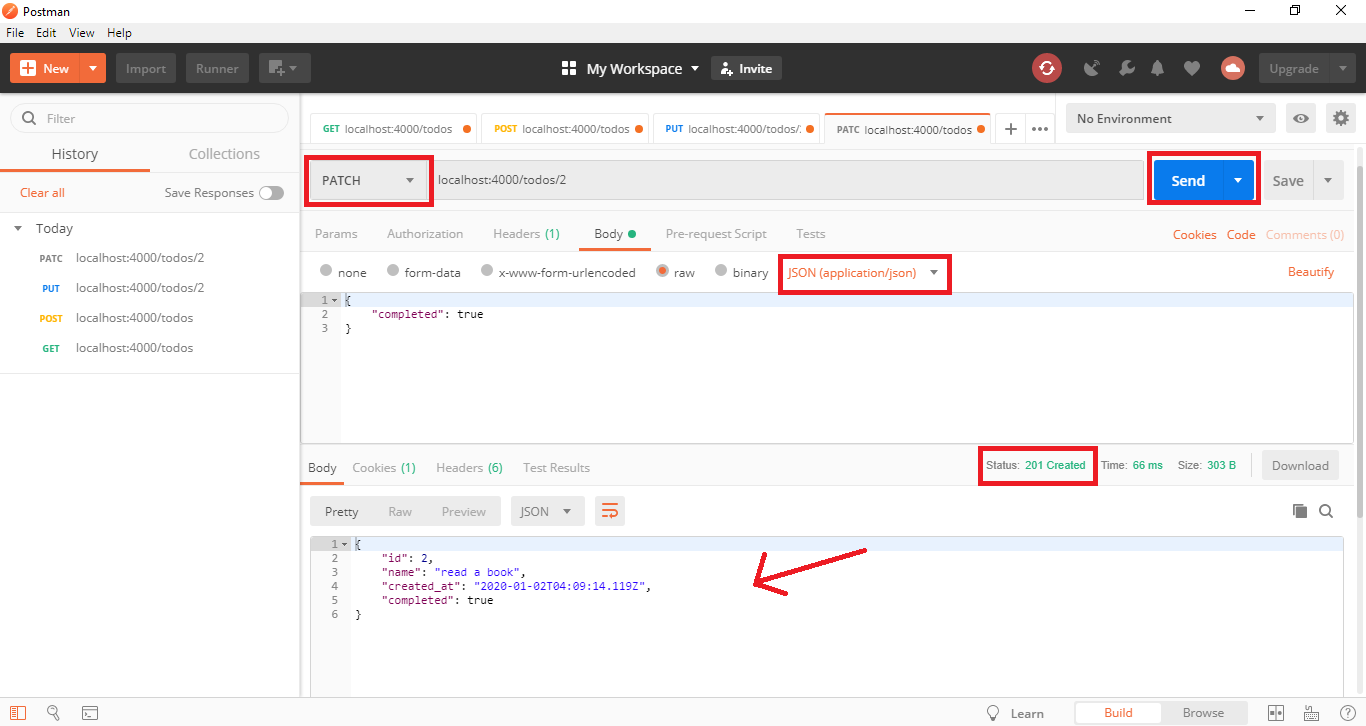Open the Postman console icon
The width and height of the screenshot is (1366, 726).
[x=90, y=713]
